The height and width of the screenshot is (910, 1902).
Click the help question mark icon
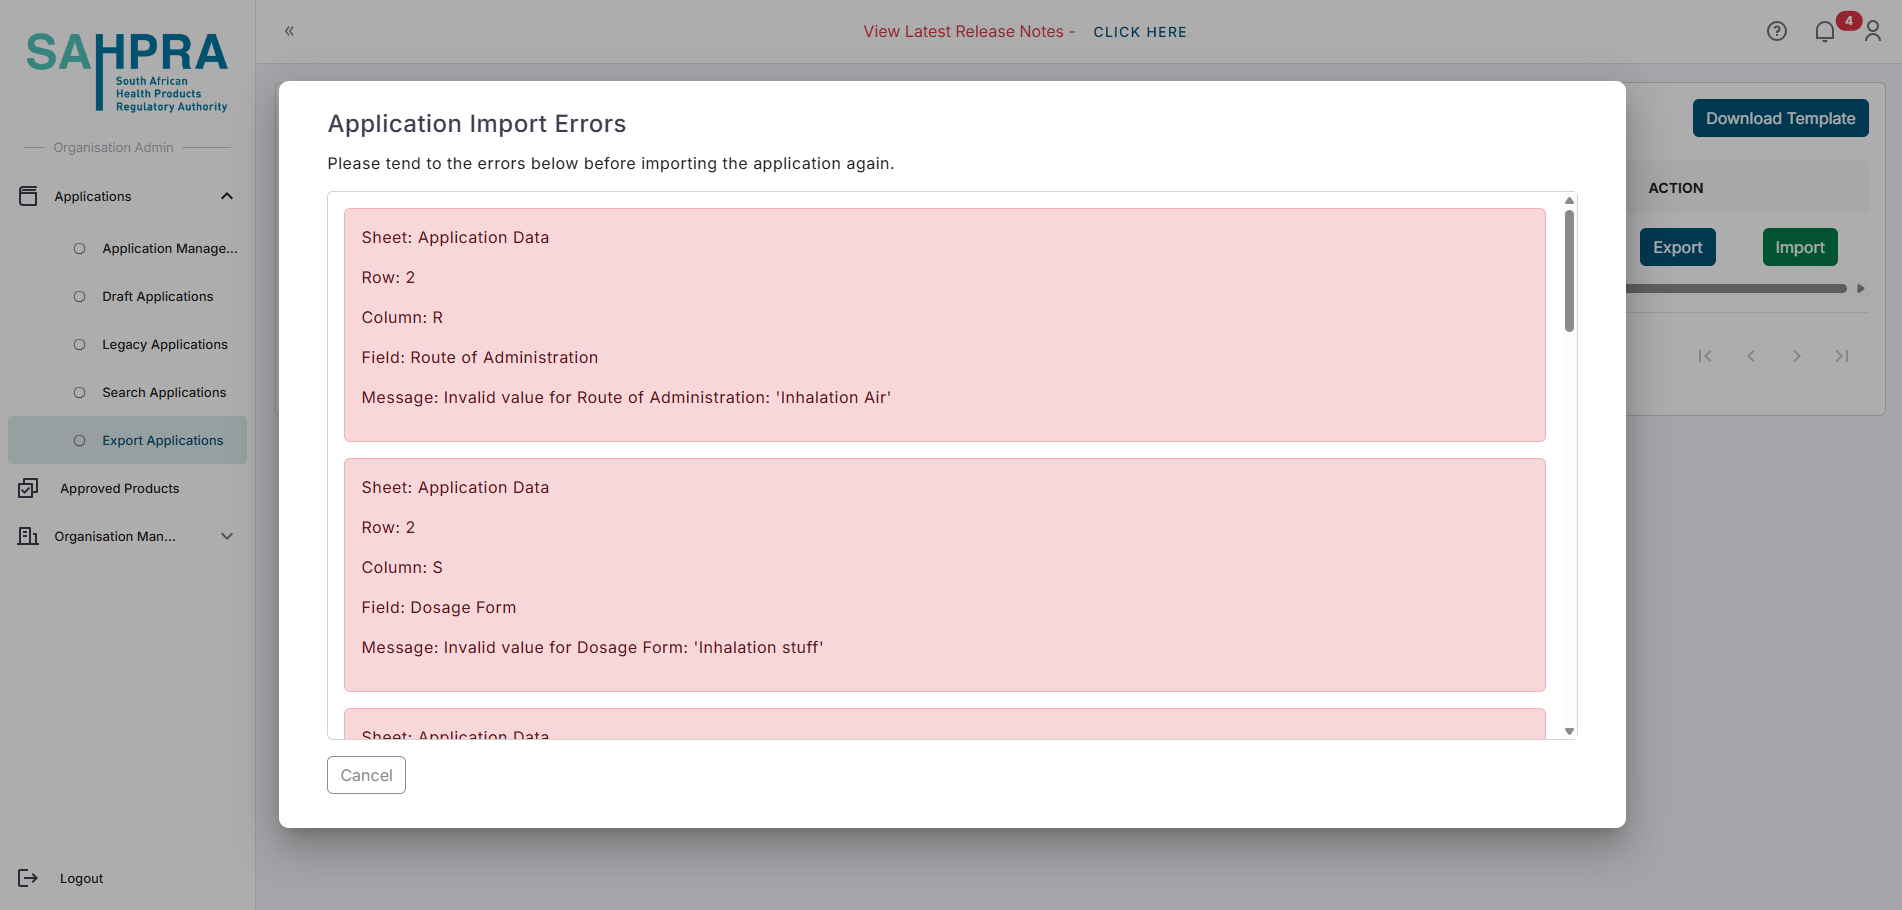point(1776,31)
